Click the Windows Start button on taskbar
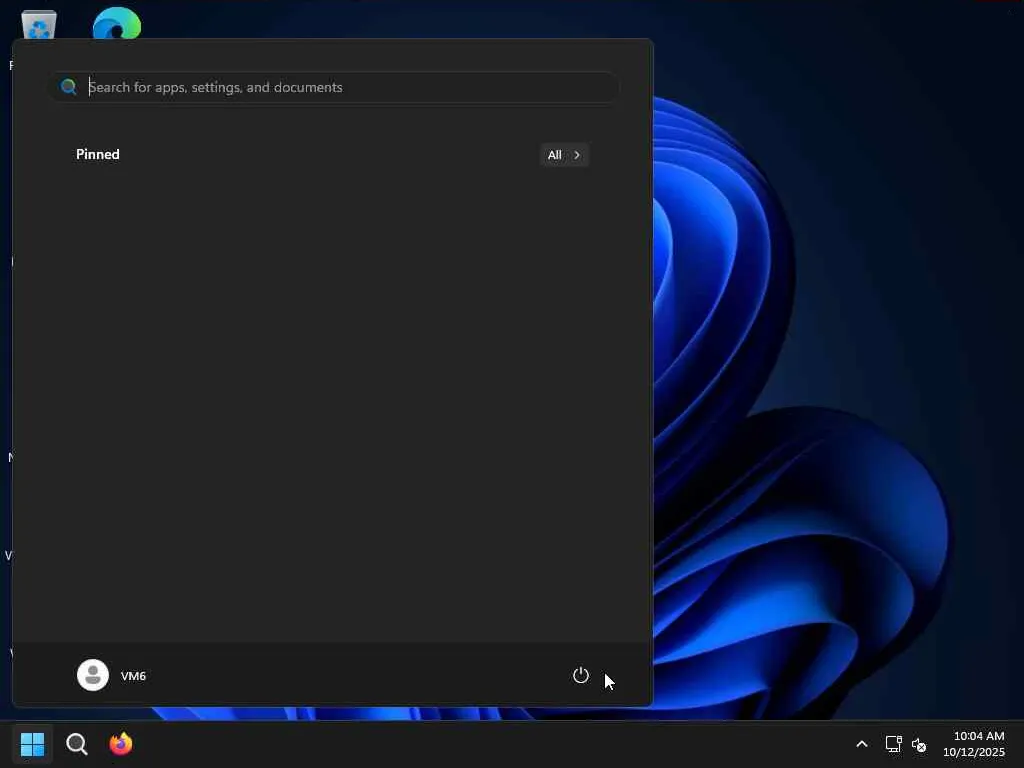The image size is (1024, 768). click(33, 744)
